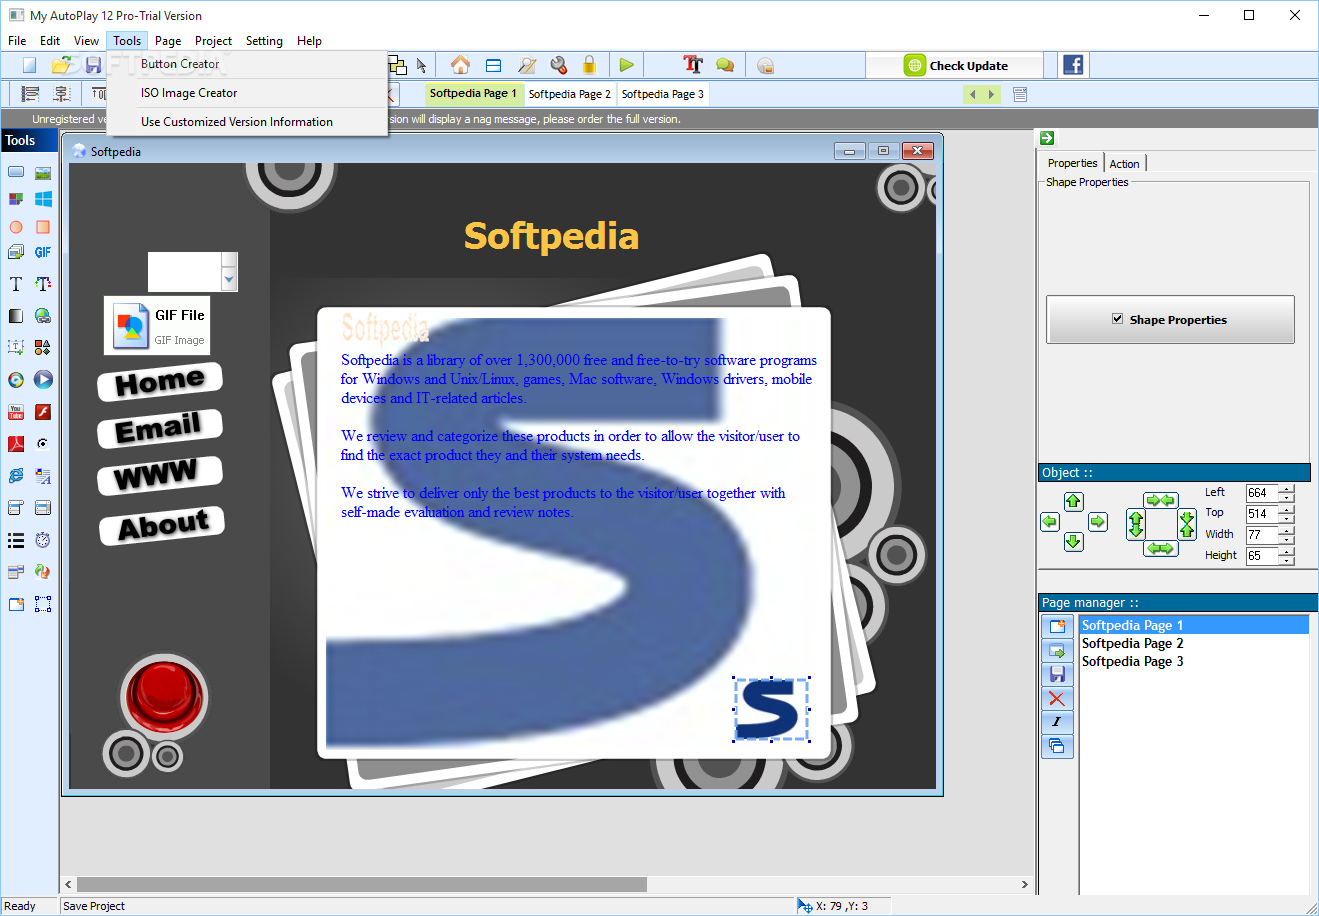The width and height of the screenshot is (1319, 916).
Task: Add new page in Page manager
Action: tap(1057, 626)
